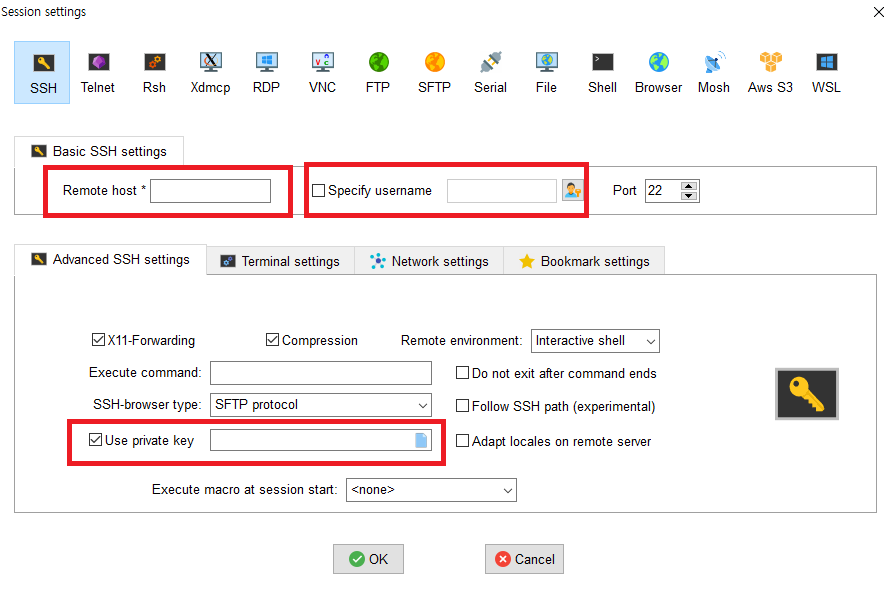Focus the Execute command field
Image resolution: width=890 pixels, height=600 pixels.
point(321,373)
